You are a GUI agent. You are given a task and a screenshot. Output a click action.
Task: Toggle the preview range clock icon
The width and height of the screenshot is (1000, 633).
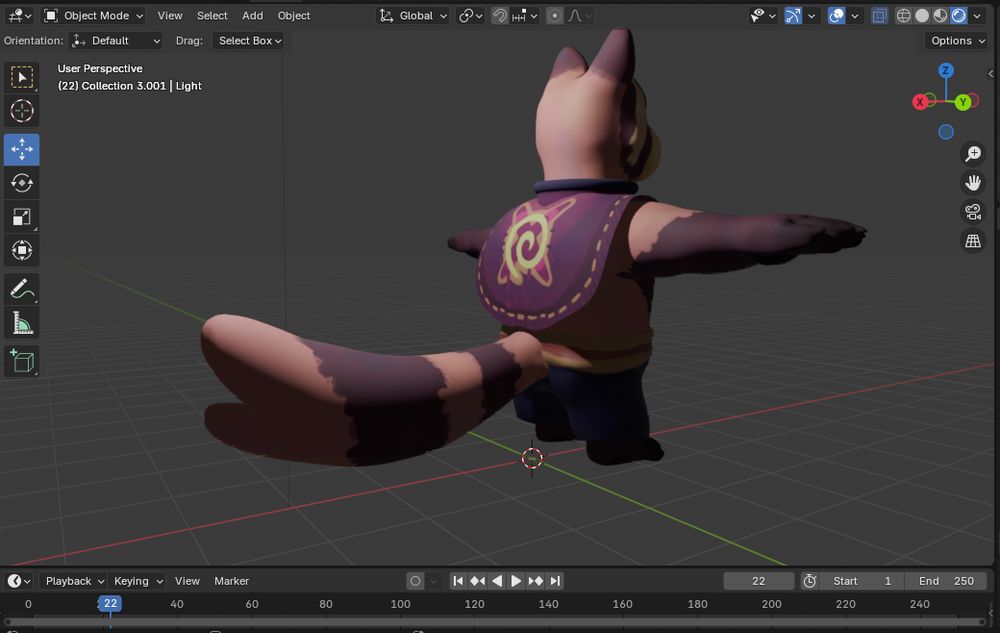click(809, 581)
